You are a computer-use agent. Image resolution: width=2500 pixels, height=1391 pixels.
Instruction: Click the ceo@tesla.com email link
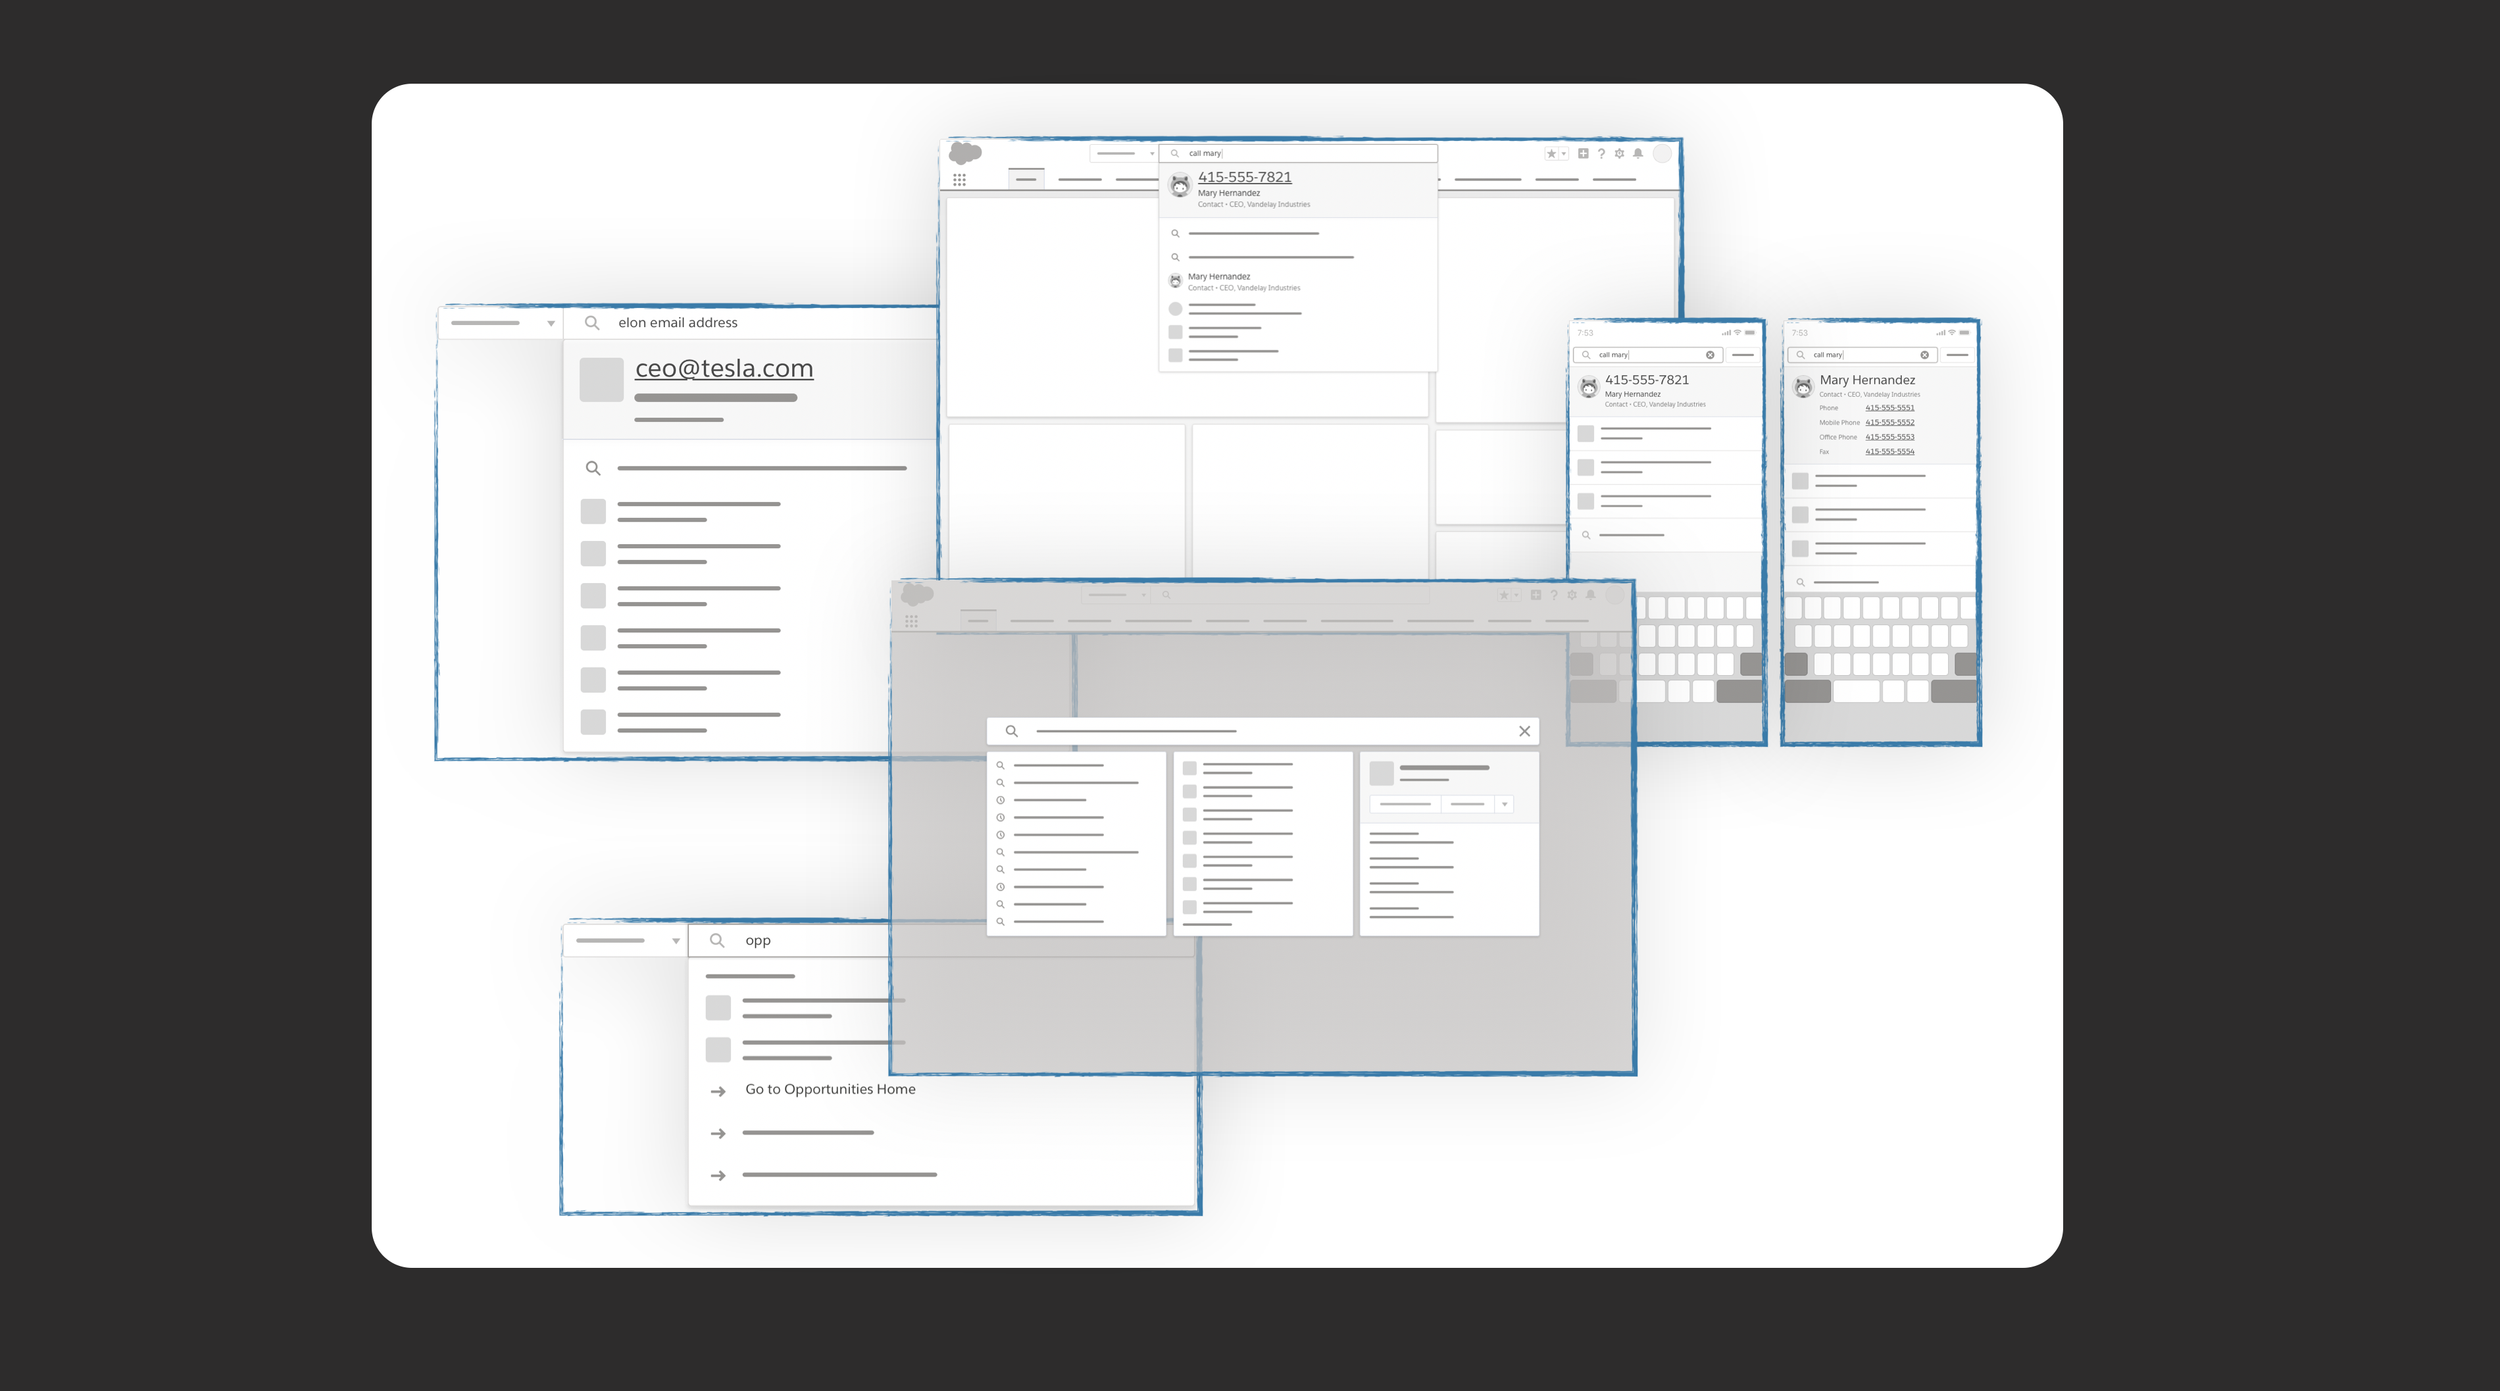coord(723,368)
